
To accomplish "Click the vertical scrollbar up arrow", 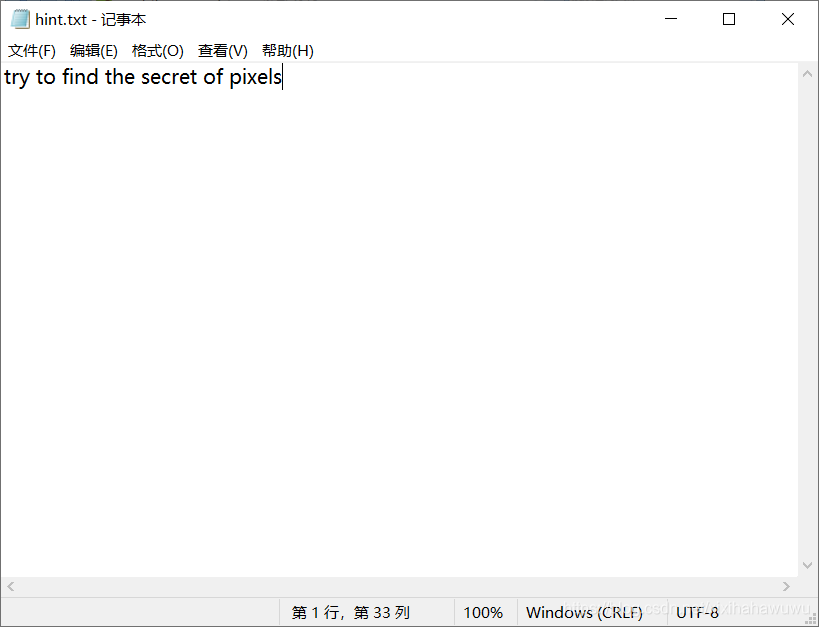I will click(807, 74).
